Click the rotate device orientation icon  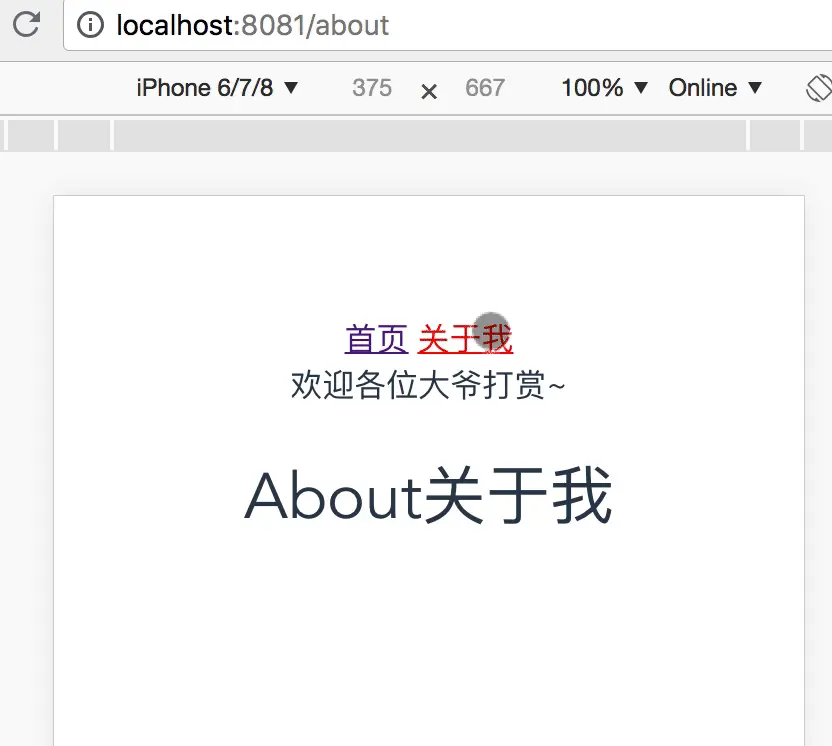click(x=818, y=87)
